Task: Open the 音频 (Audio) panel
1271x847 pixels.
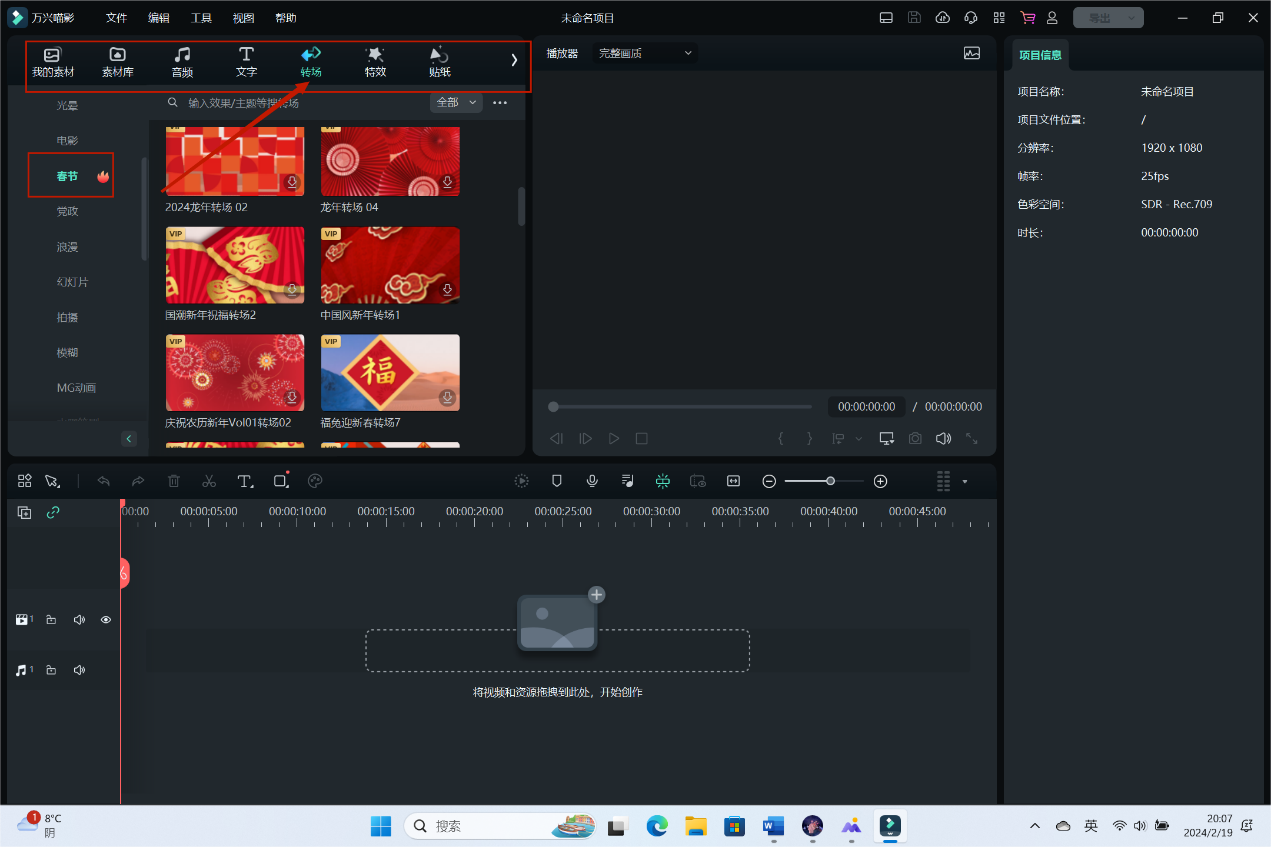Action: [182, 62]
